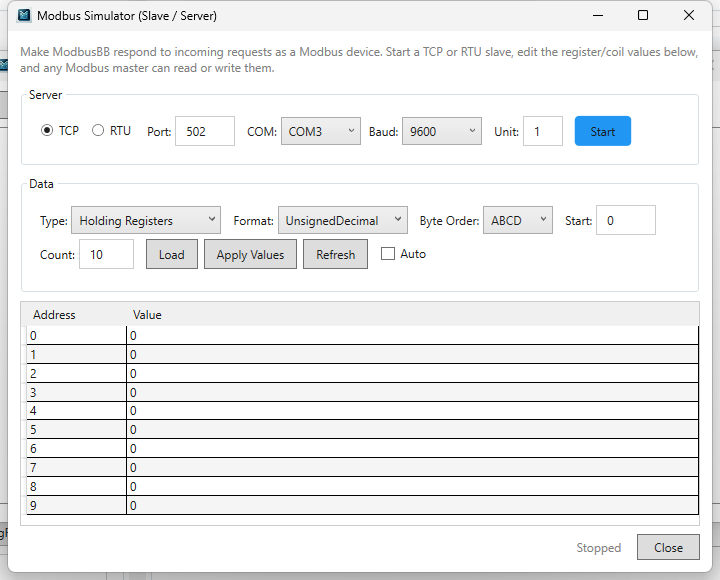Click address cell 9 in the table

click(x=76, y=505)
